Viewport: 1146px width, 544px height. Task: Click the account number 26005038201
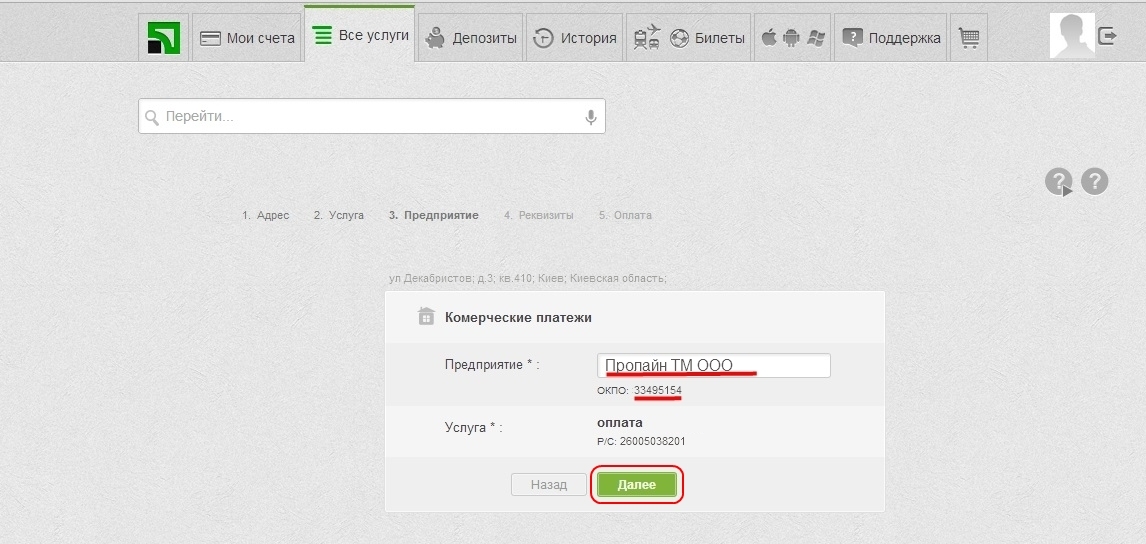coord(653,442)
